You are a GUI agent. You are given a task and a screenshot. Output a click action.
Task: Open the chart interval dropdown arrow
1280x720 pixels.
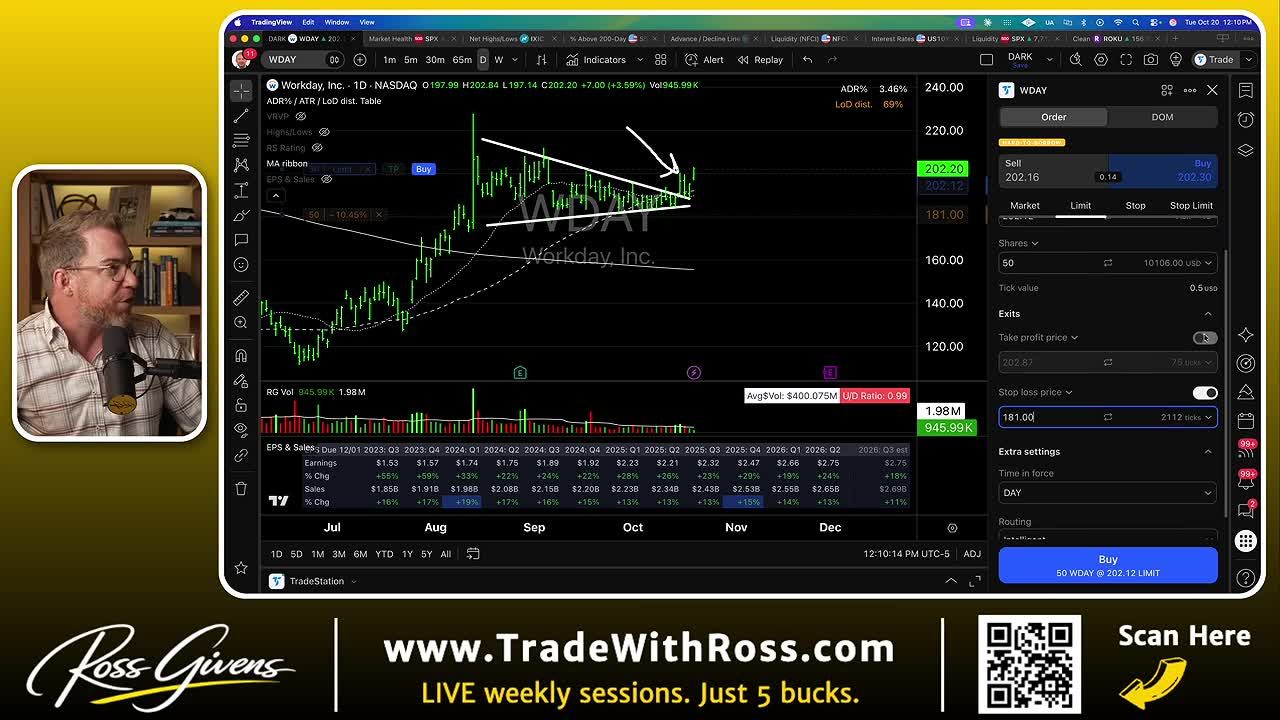coord(516,60)
